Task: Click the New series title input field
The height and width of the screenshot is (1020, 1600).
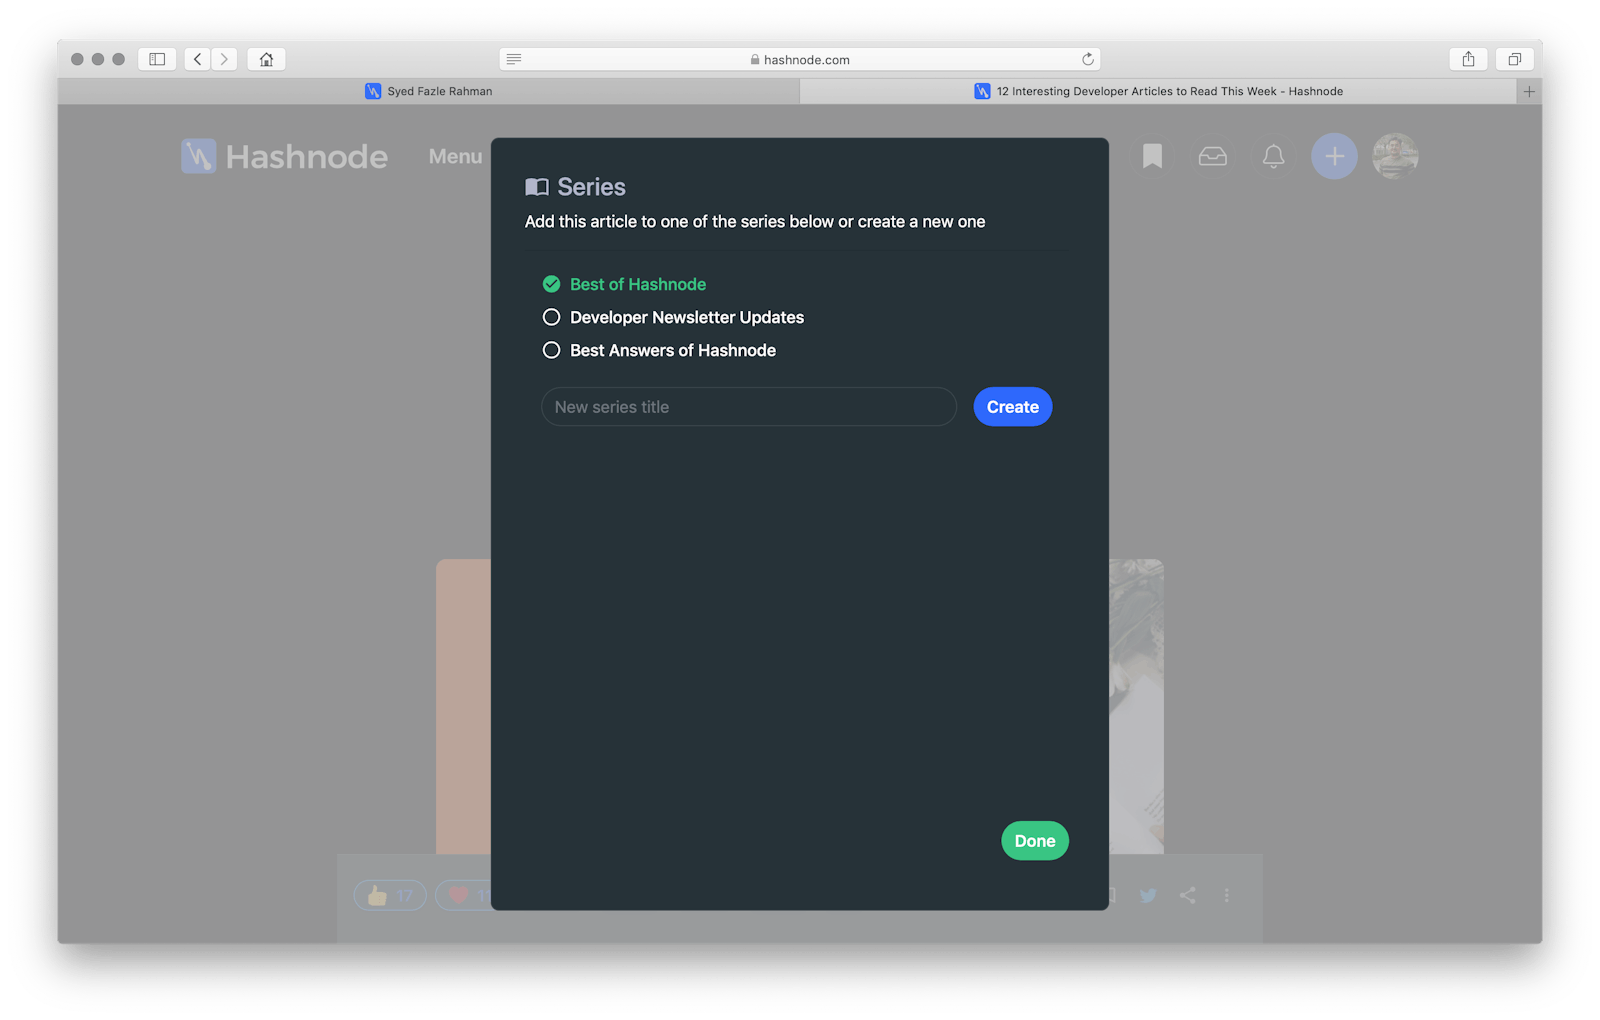Action: (749, 407)
